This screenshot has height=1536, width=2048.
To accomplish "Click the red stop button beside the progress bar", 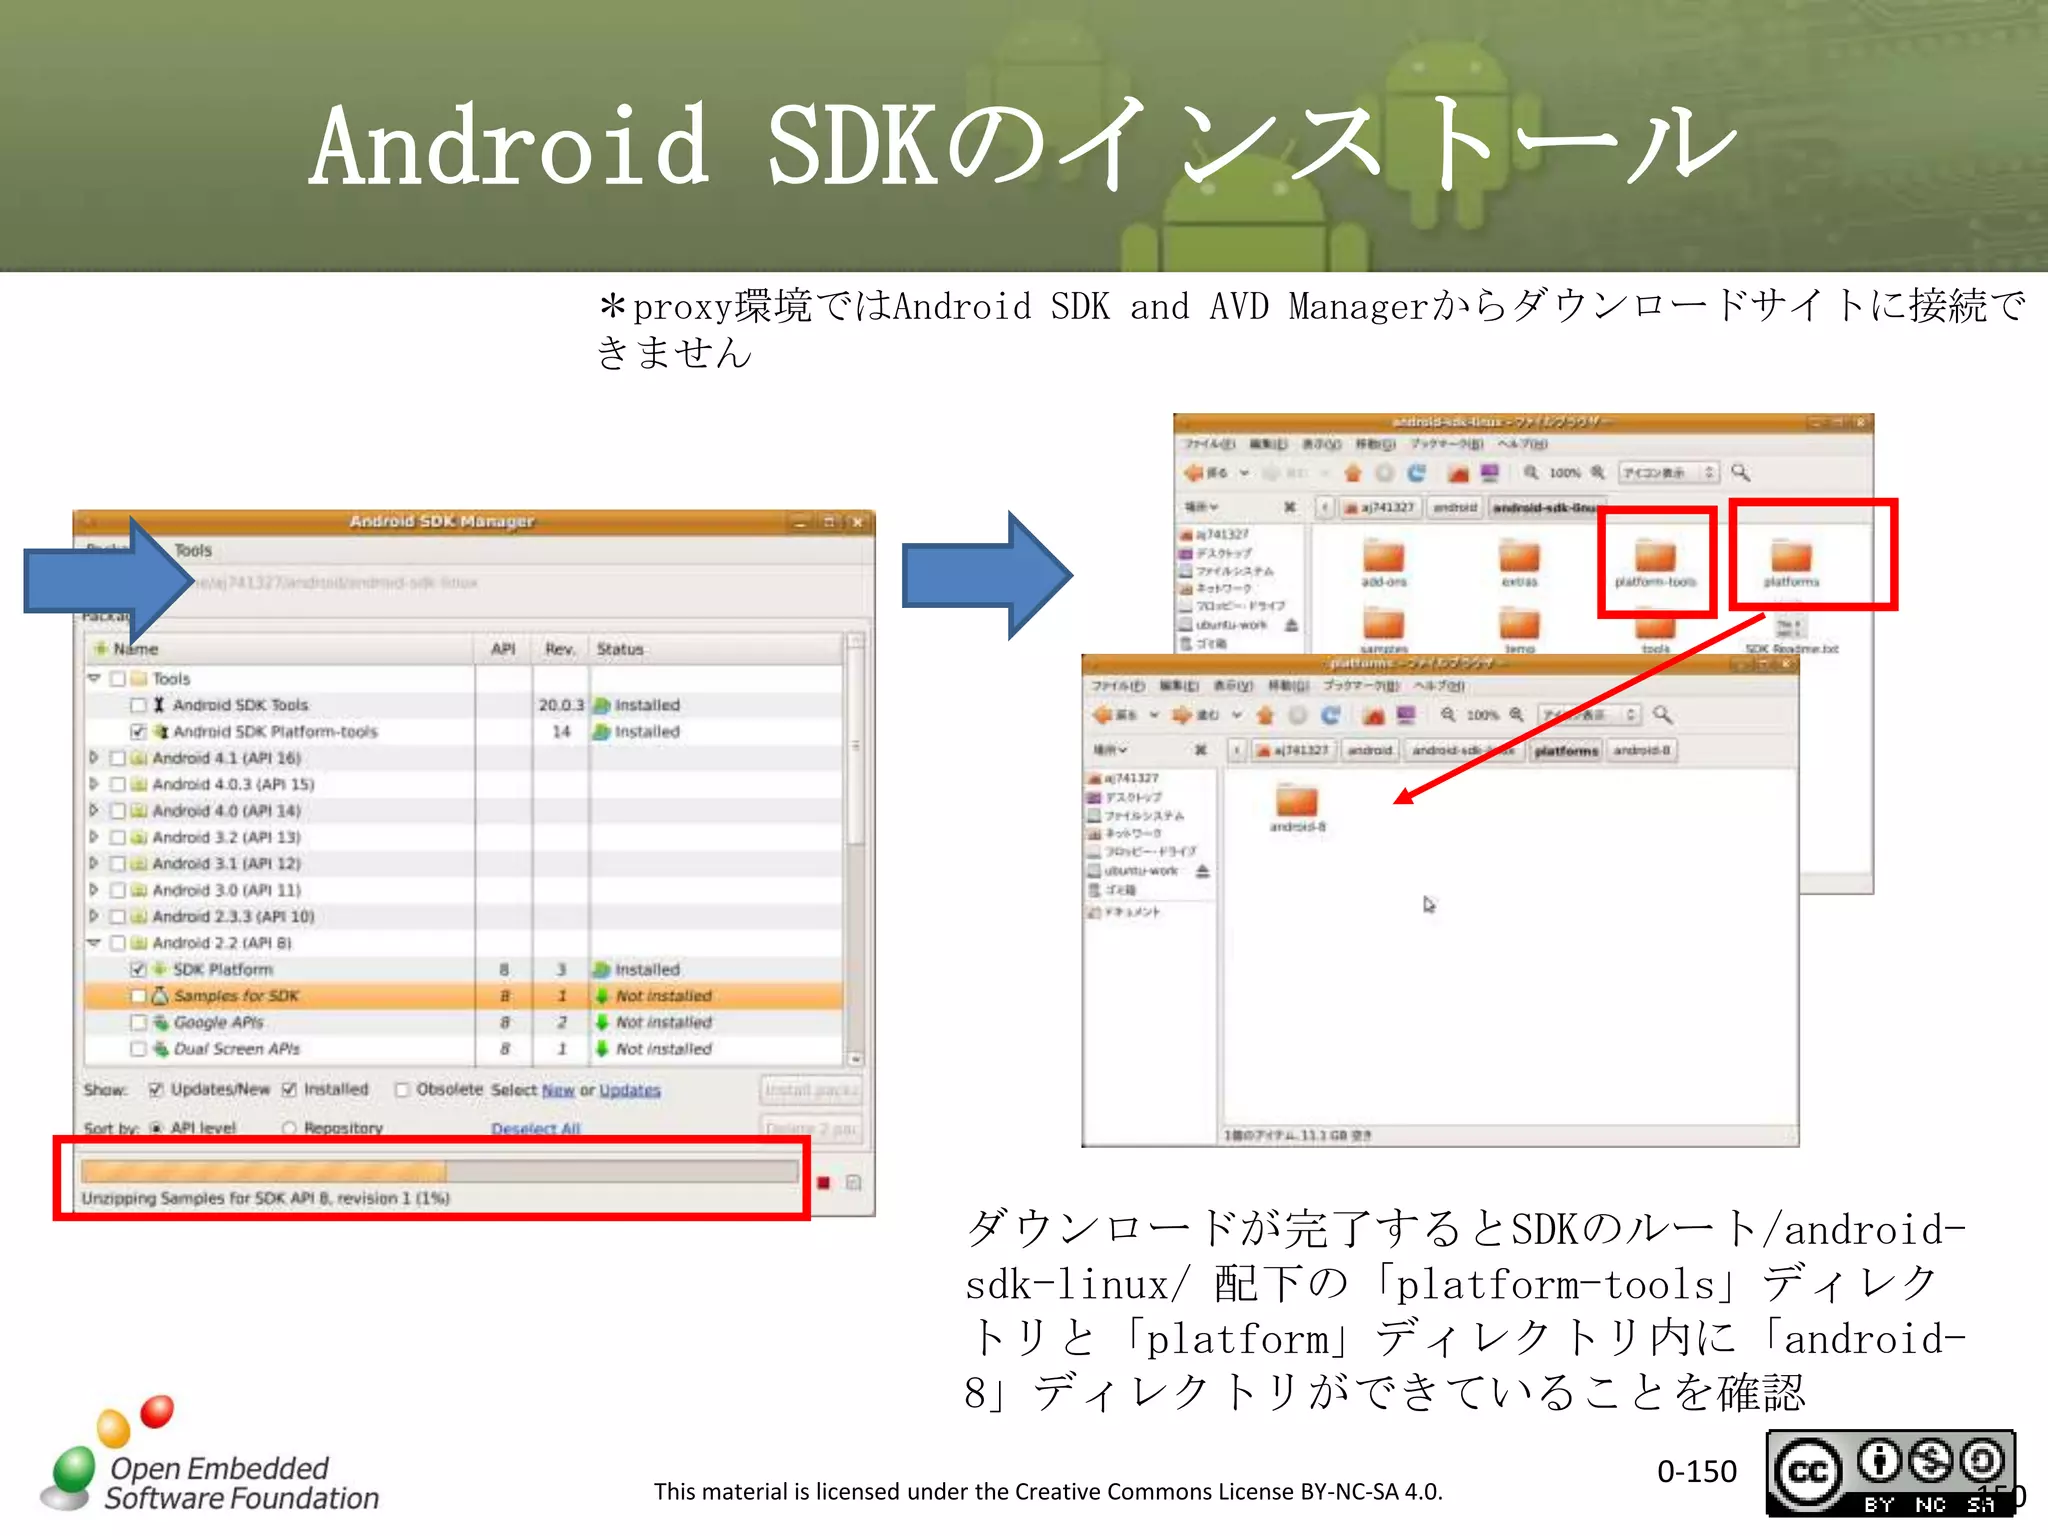I will tap(824, 1183).
